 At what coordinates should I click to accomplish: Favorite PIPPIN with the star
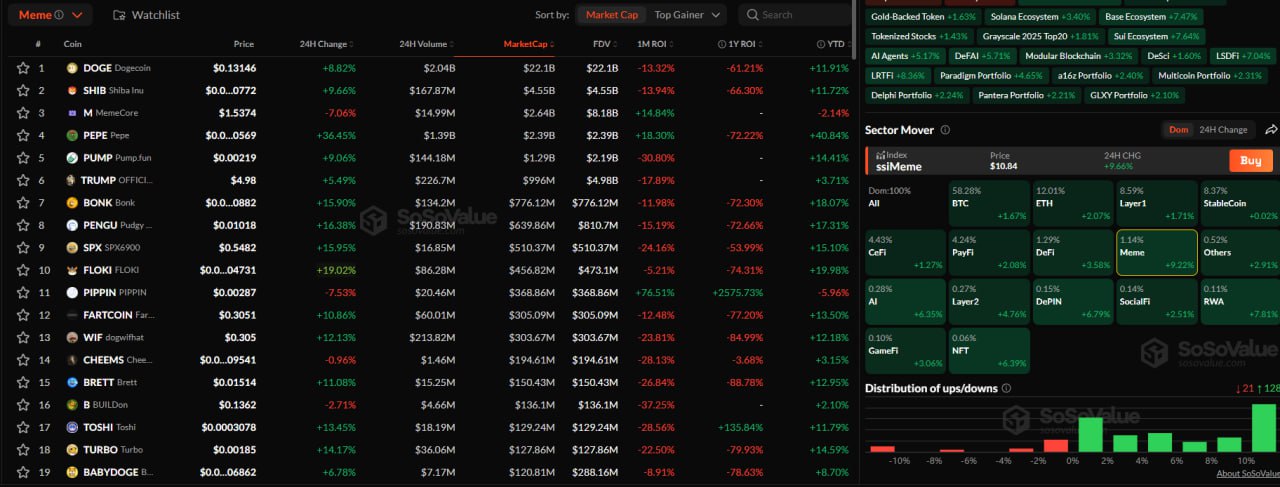pos(22,293)
